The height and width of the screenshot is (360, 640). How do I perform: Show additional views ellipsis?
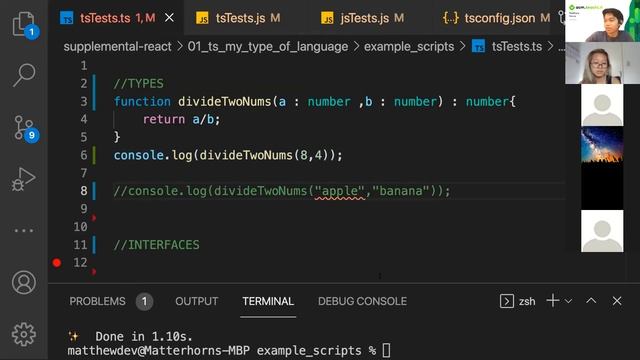(x=24, y=231)
